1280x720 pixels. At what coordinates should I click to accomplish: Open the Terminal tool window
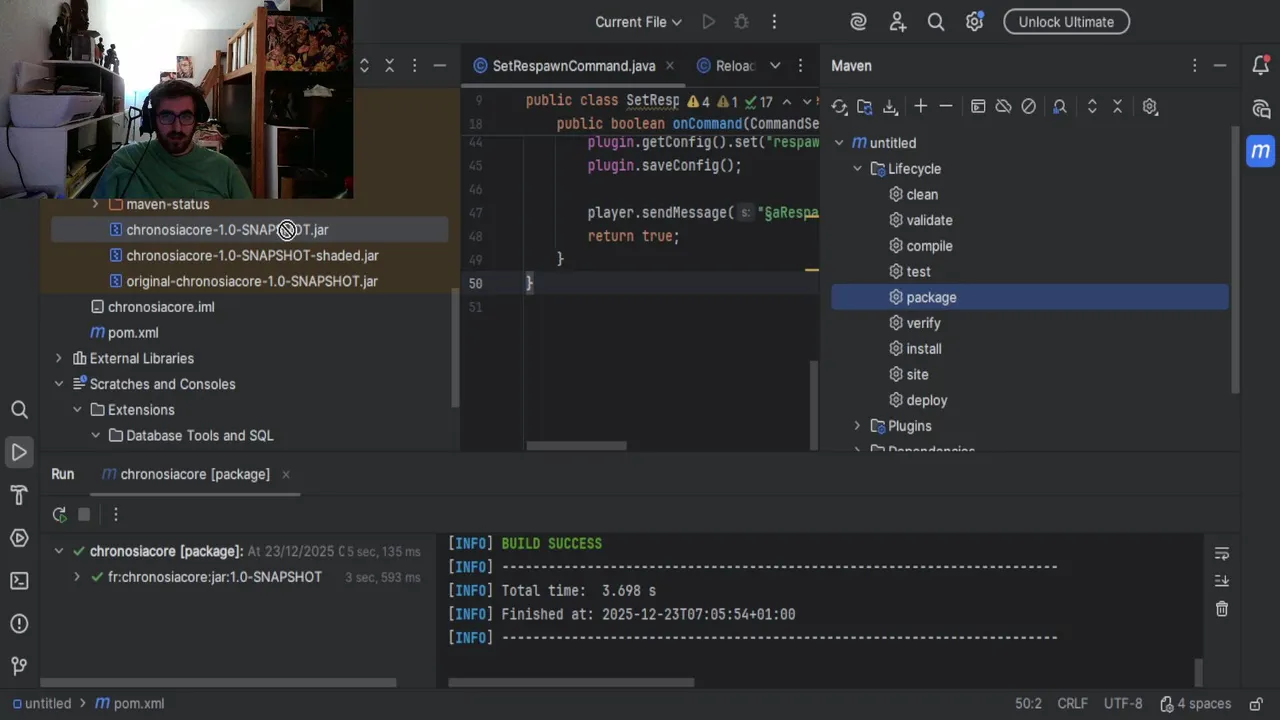[19, 580]
